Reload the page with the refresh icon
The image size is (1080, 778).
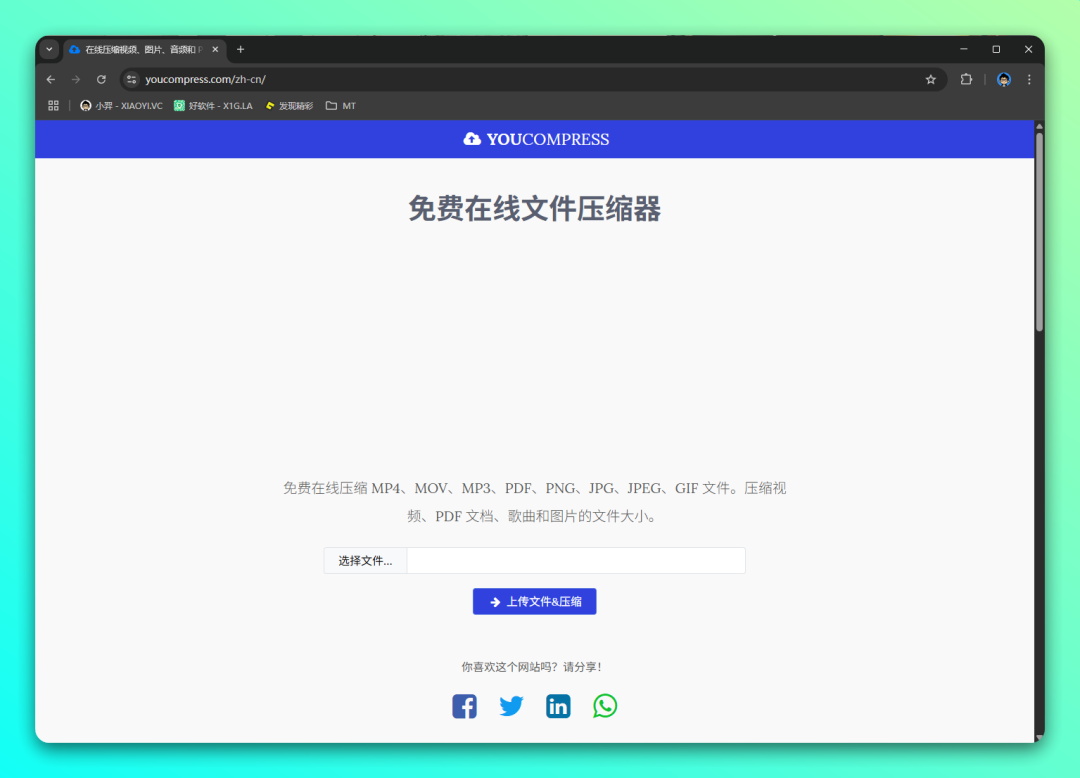click(101, 79)
